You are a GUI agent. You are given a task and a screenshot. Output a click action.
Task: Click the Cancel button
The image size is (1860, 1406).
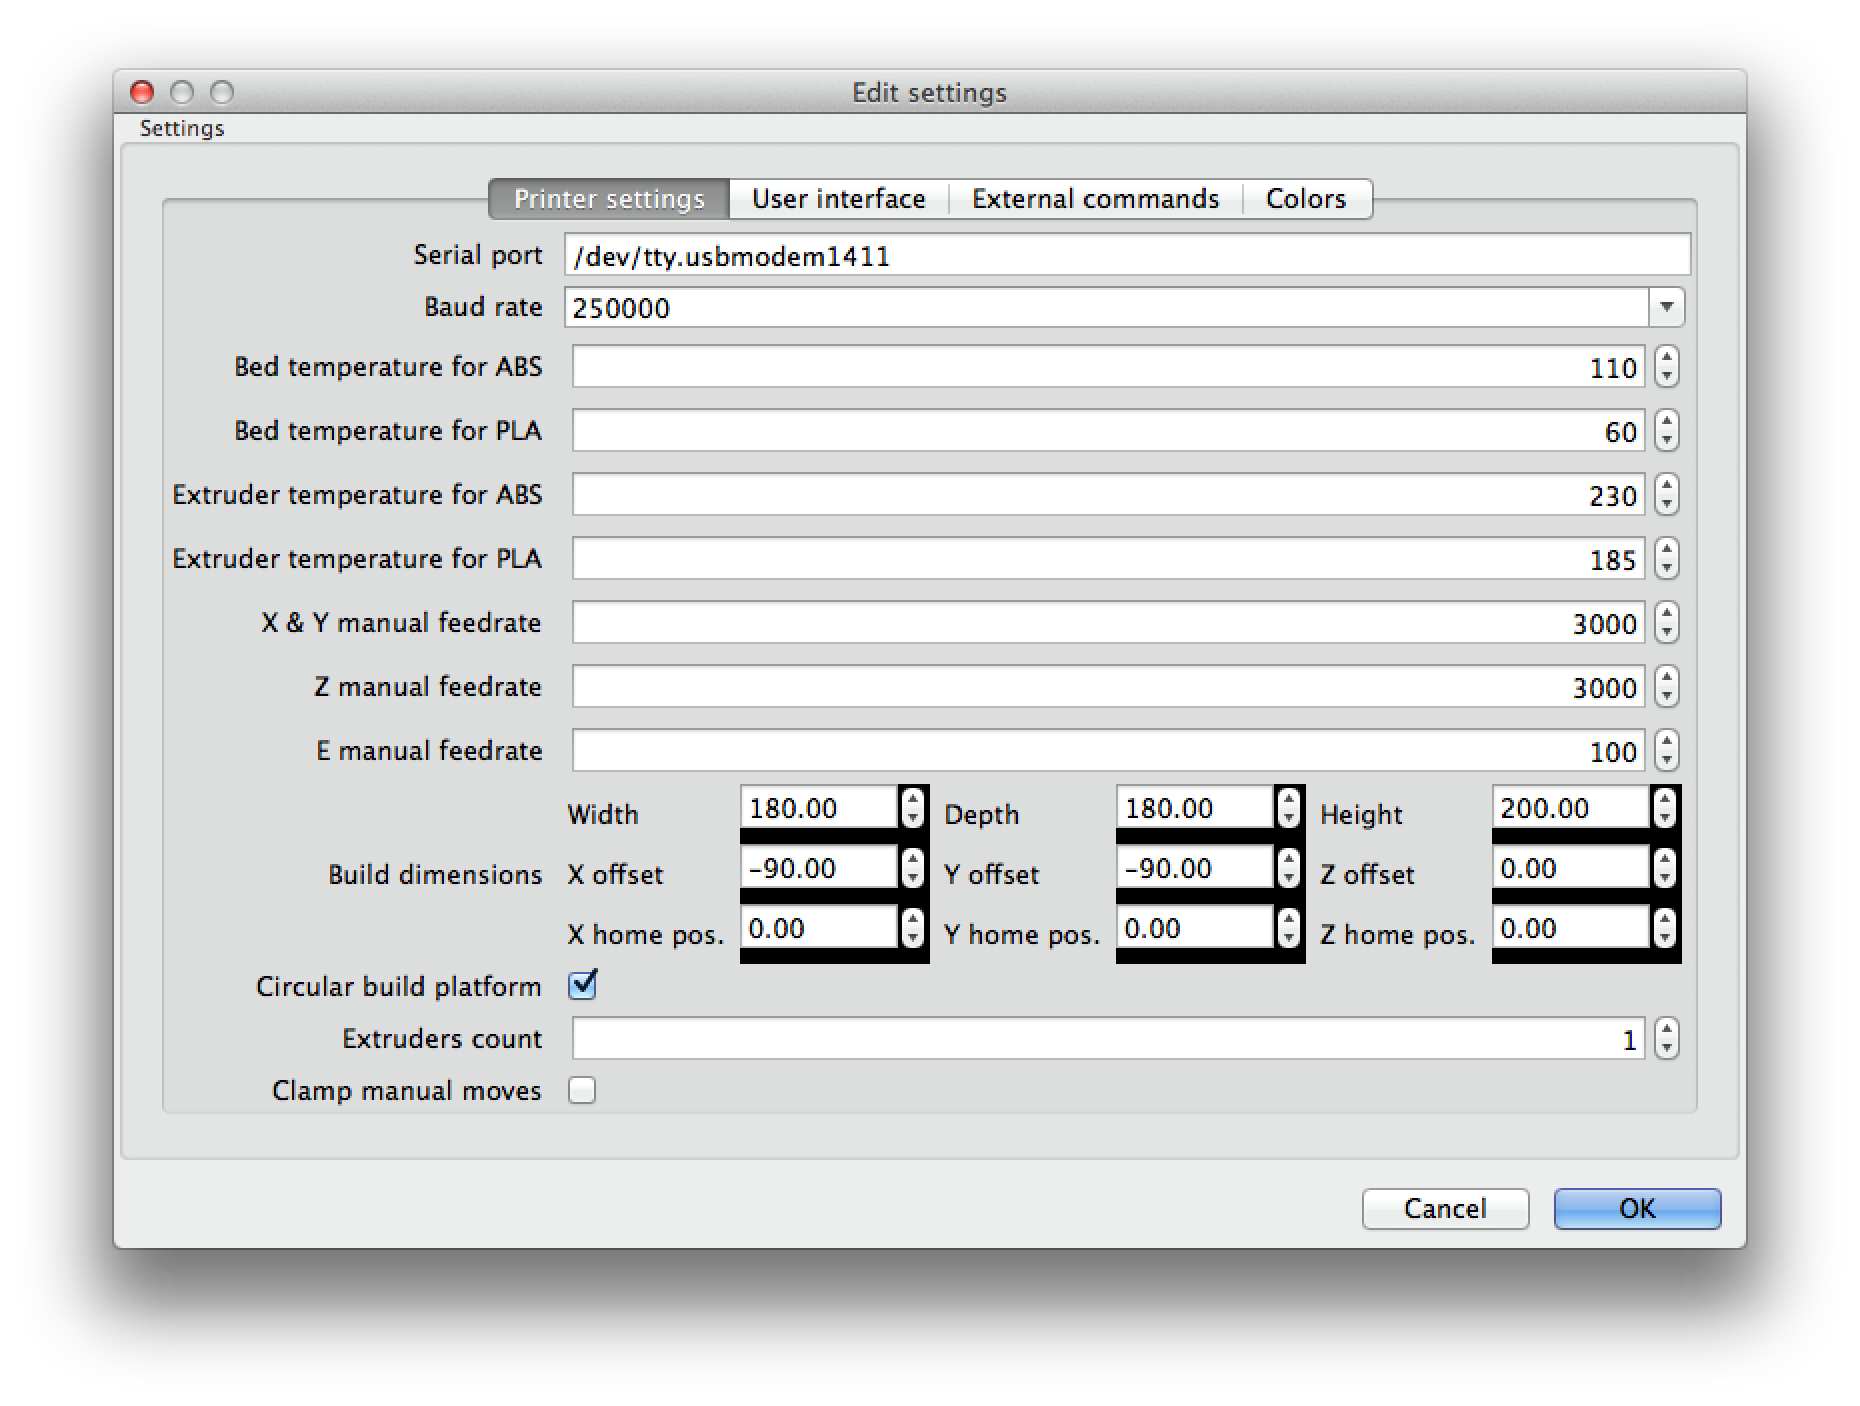point(1445,1209)
